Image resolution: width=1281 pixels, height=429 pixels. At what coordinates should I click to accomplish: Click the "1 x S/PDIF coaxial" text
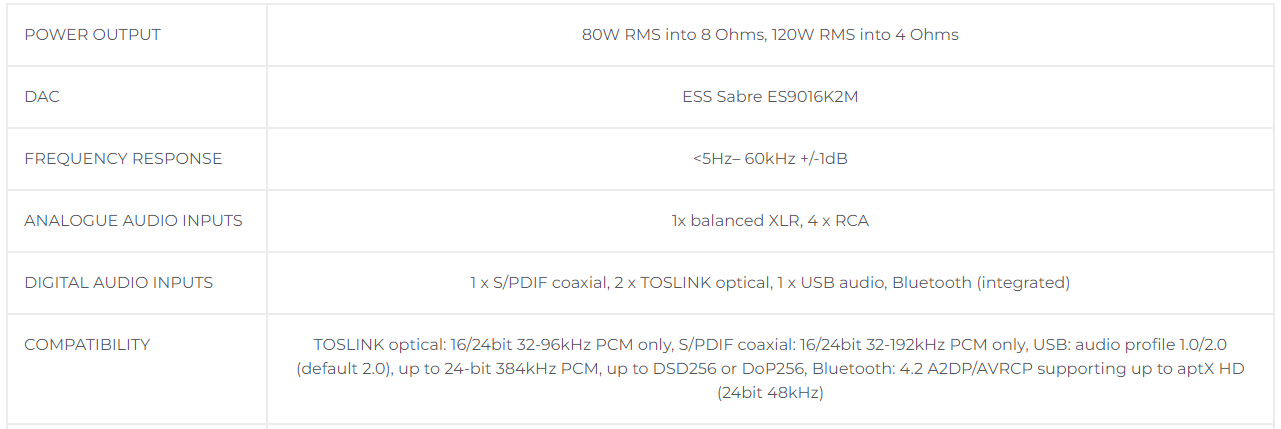pos(539,283)
